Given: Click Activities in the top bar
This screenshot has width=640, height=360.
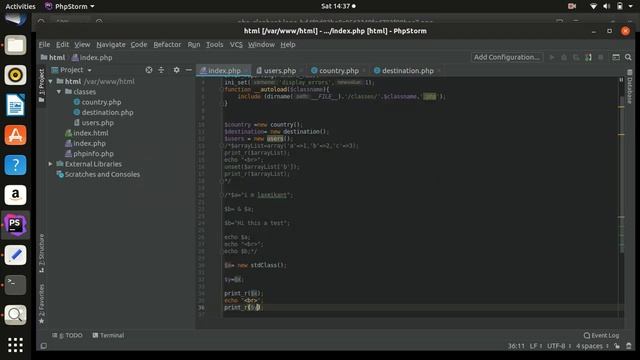Looking at the screenshot, I should pos(20,6).
